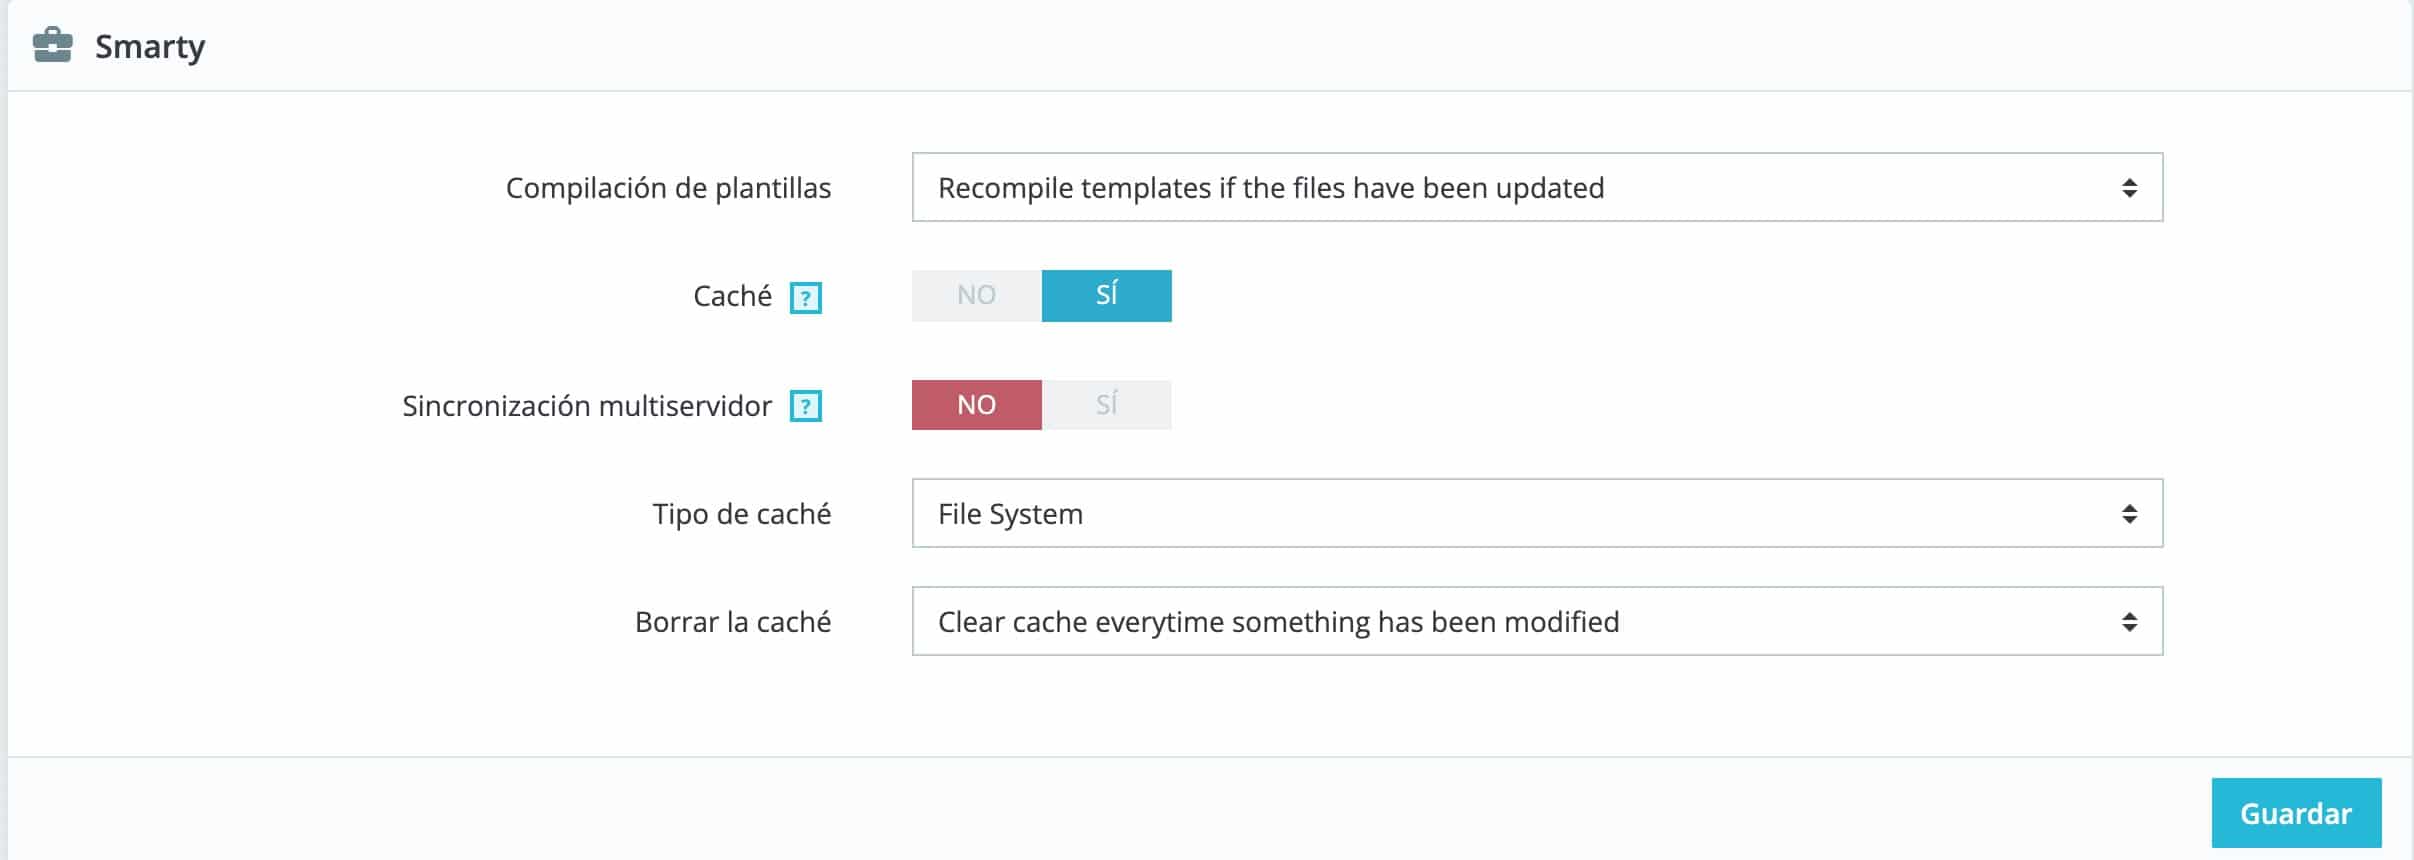2414x860 pixels.
Task: Open help icon for Sincronización multiservidor
Action: (805, 406)
